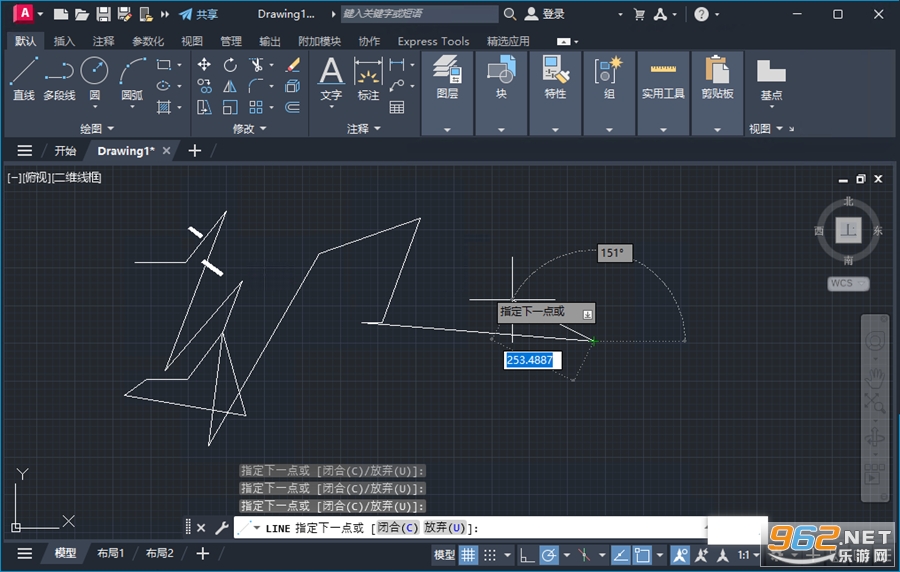Open the Utilities (实用工具) panel dropdown
Image resolution: width=900 pixels, height=572 pixels.
pos(663,130)
